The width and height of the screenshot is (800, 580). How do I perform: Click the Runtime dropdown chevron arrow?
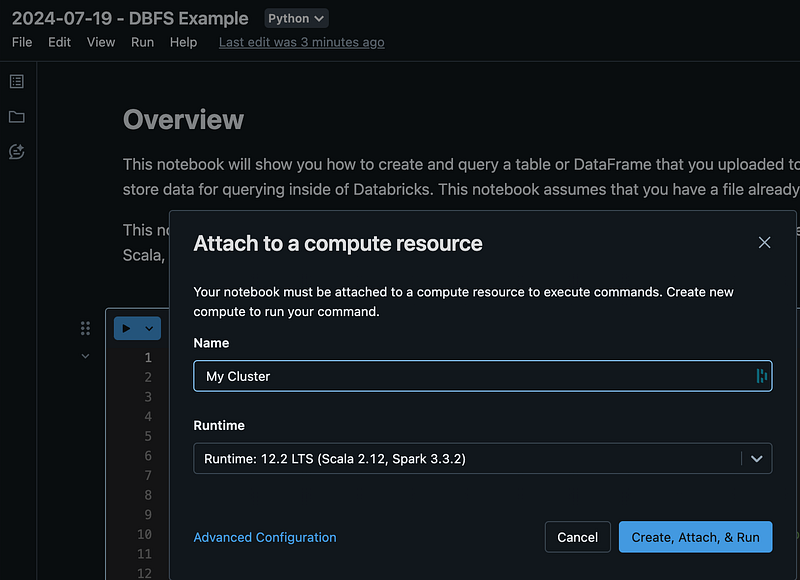pos(757,459)
